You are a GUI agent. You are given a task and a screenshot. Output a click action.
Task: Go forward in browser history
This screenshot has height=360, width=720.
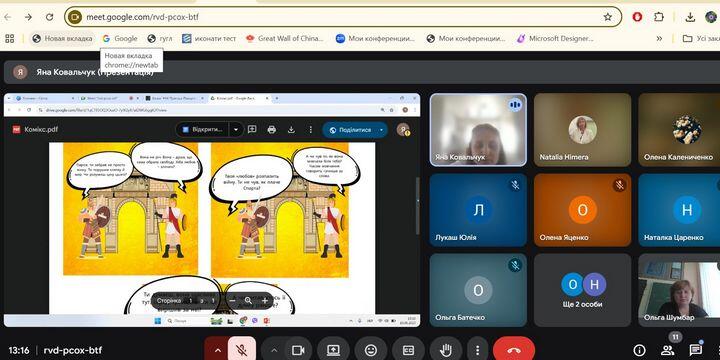(x=28, y=17)
